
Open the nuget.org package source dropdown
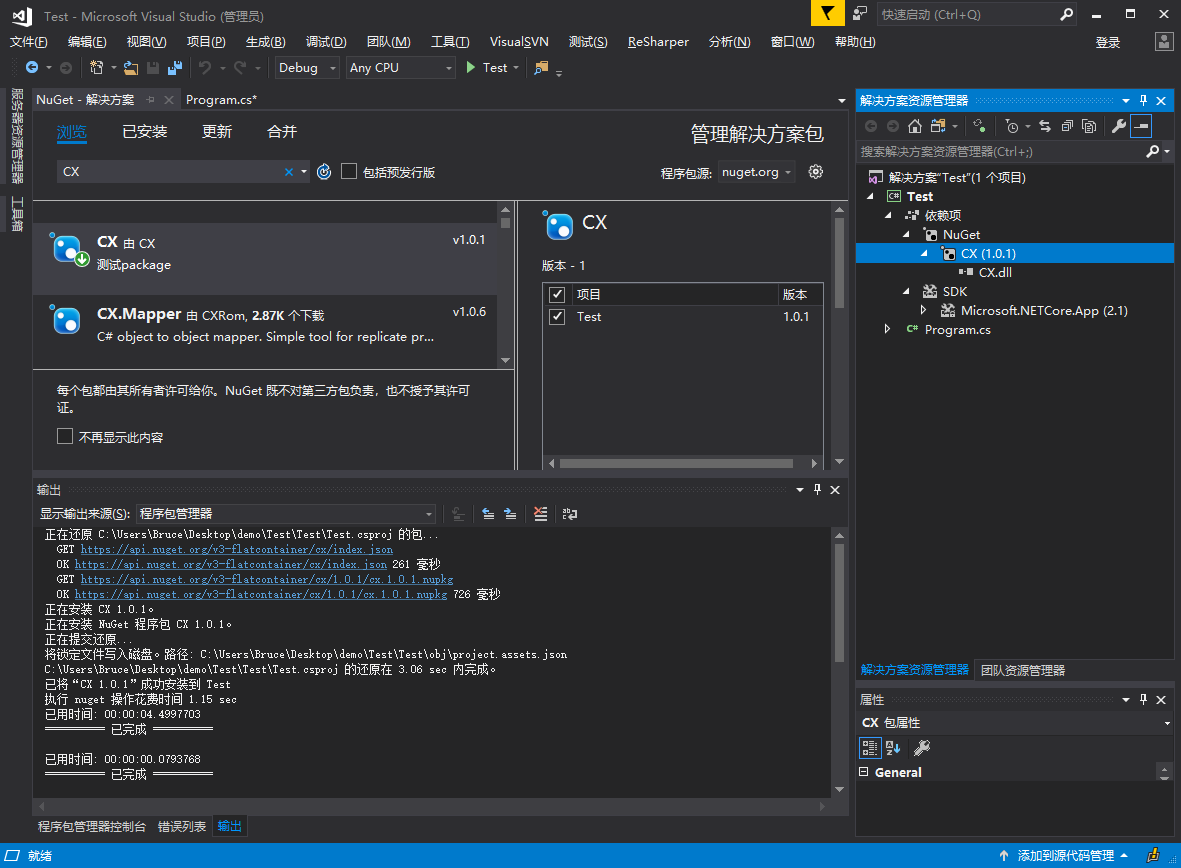(756, 173)
